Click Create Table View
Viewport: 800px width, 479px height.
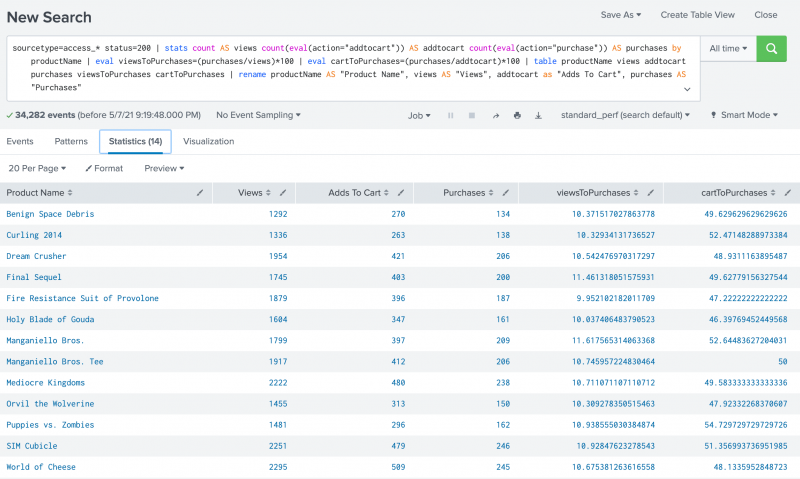click(x=697, y=15)
